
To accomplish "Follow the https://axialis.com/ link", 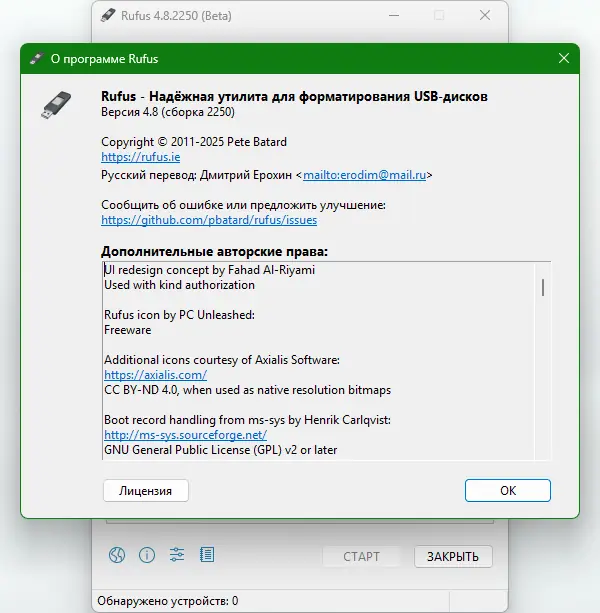I will point(156,375).
